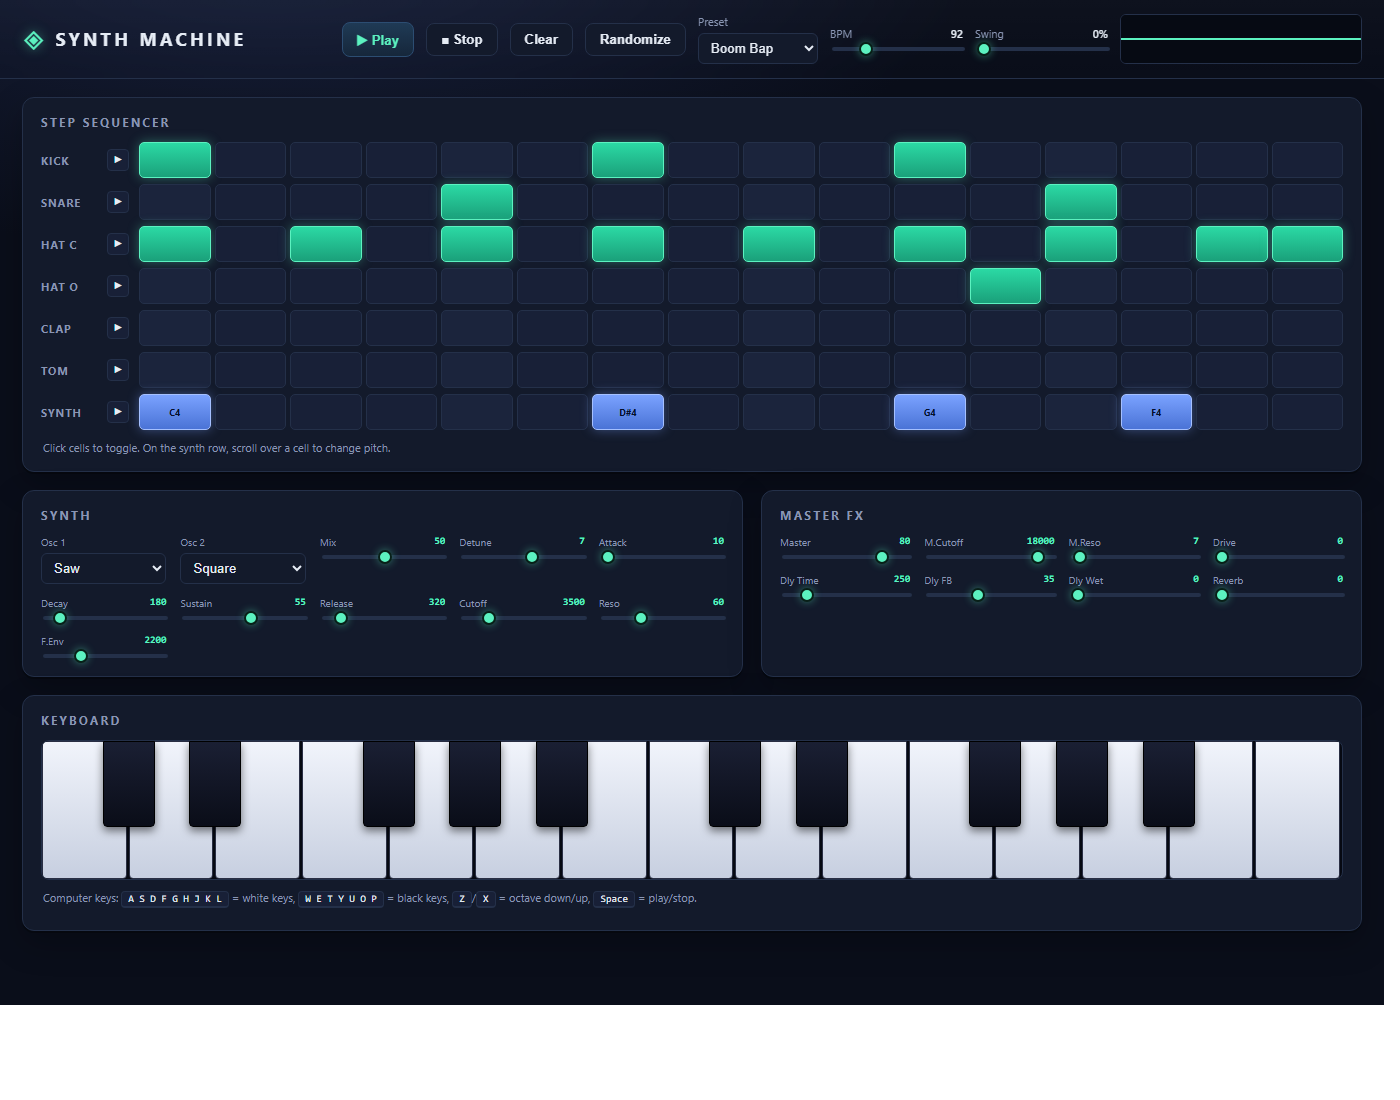Toggle the C4 synth step
The height and width of the screenshot is (1100, 1400).
[x=175, y=412]
